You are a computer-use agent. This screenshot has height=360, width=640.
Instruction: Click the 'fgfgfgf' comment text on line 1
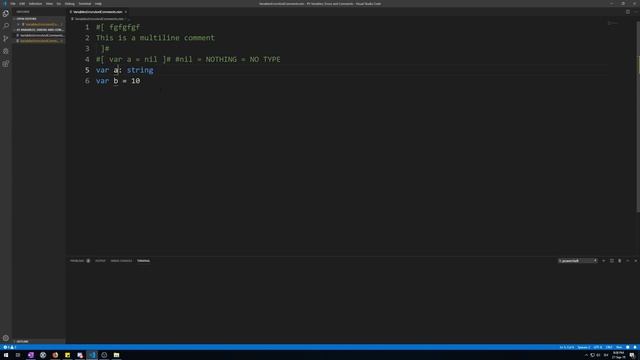coord(124,27)
